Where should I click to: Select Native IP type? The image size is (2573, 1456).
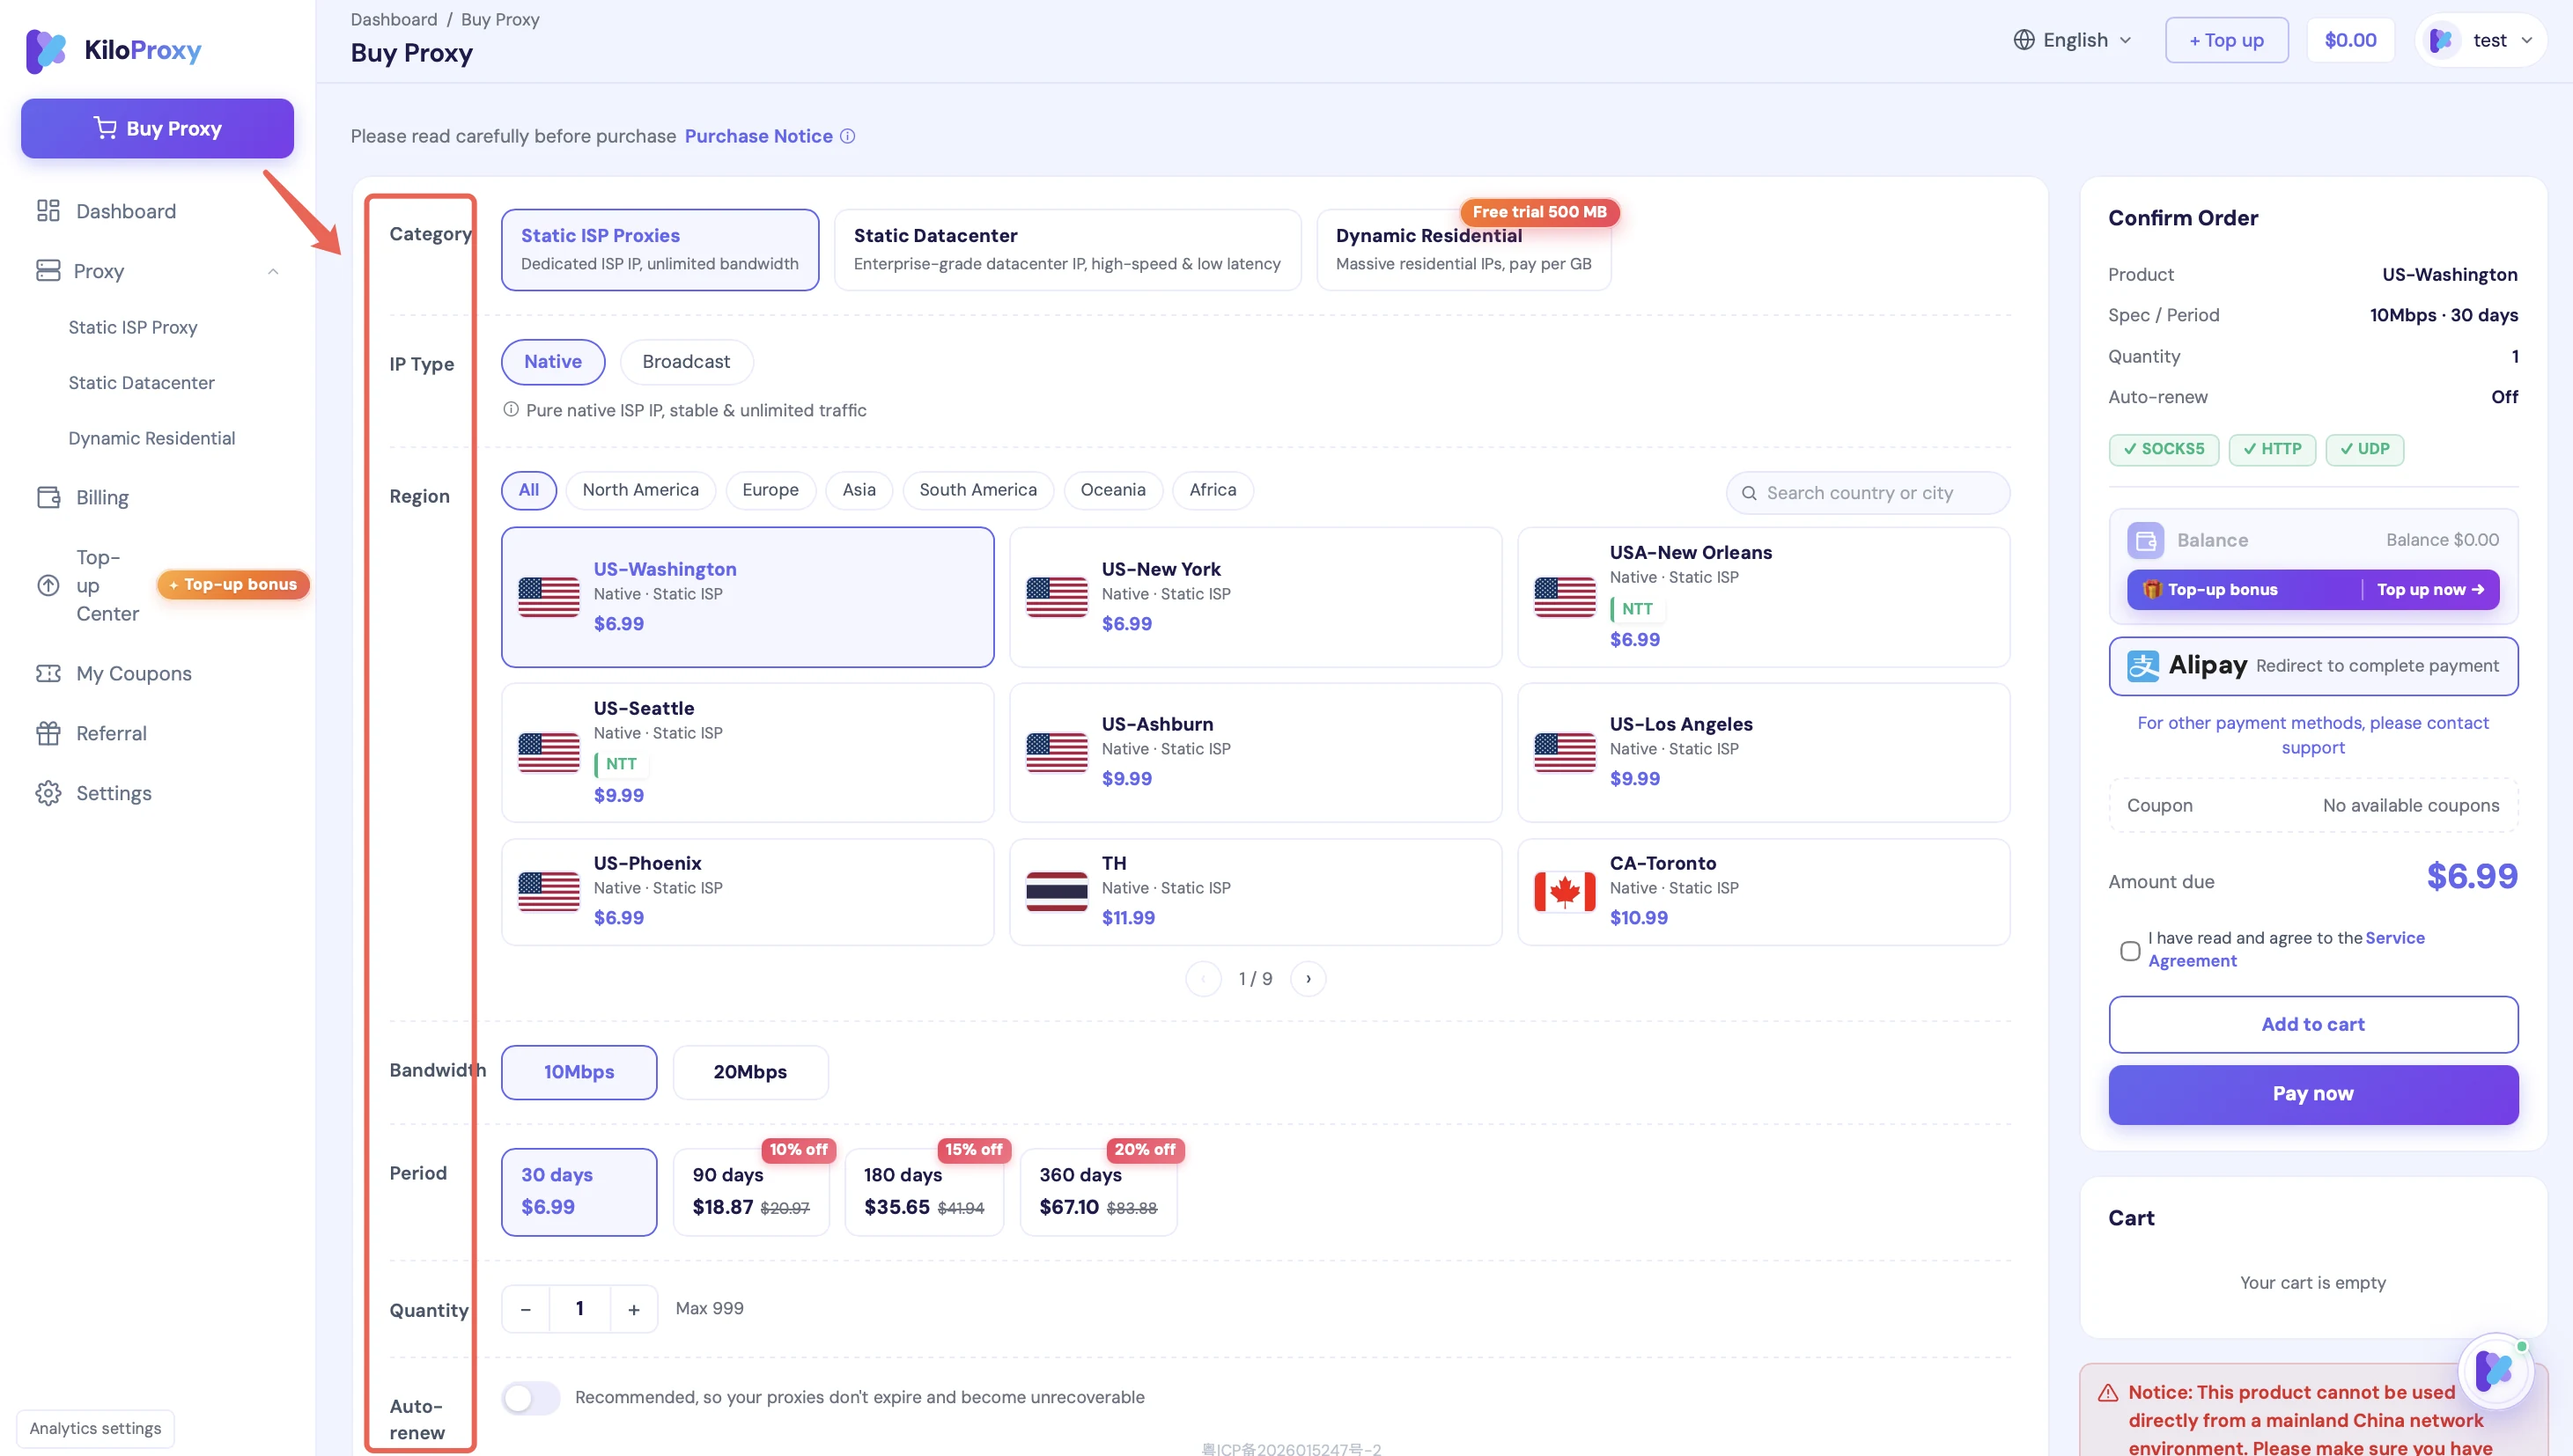(553, 362)
